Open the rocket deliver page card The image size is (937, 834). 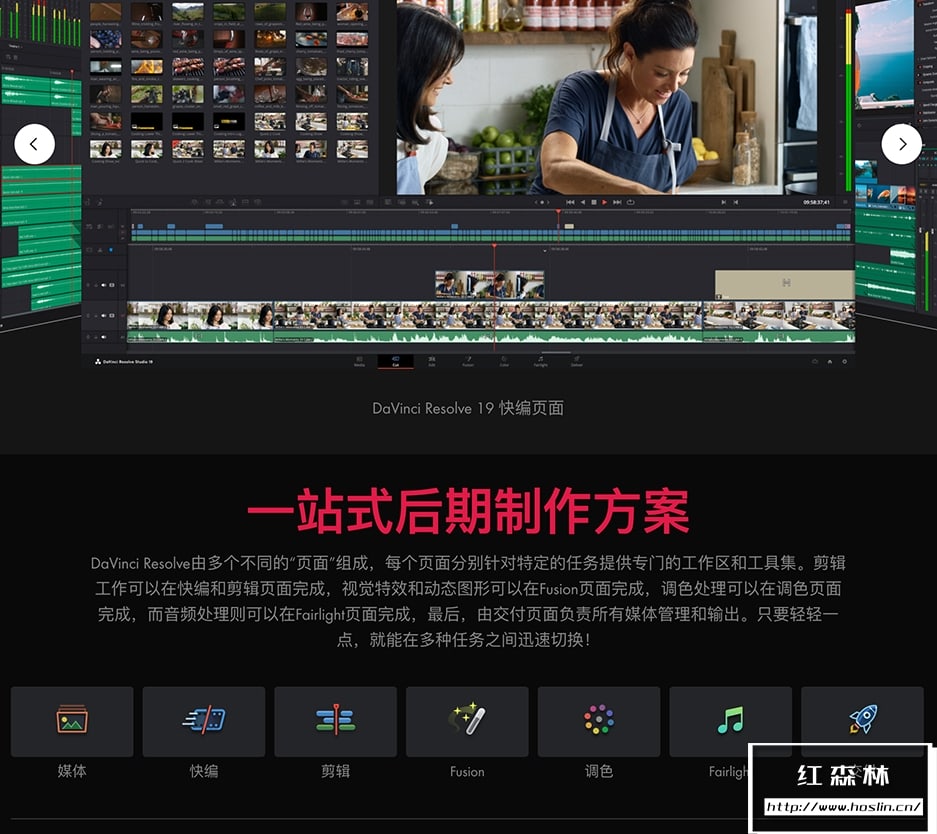pos(862,722)
